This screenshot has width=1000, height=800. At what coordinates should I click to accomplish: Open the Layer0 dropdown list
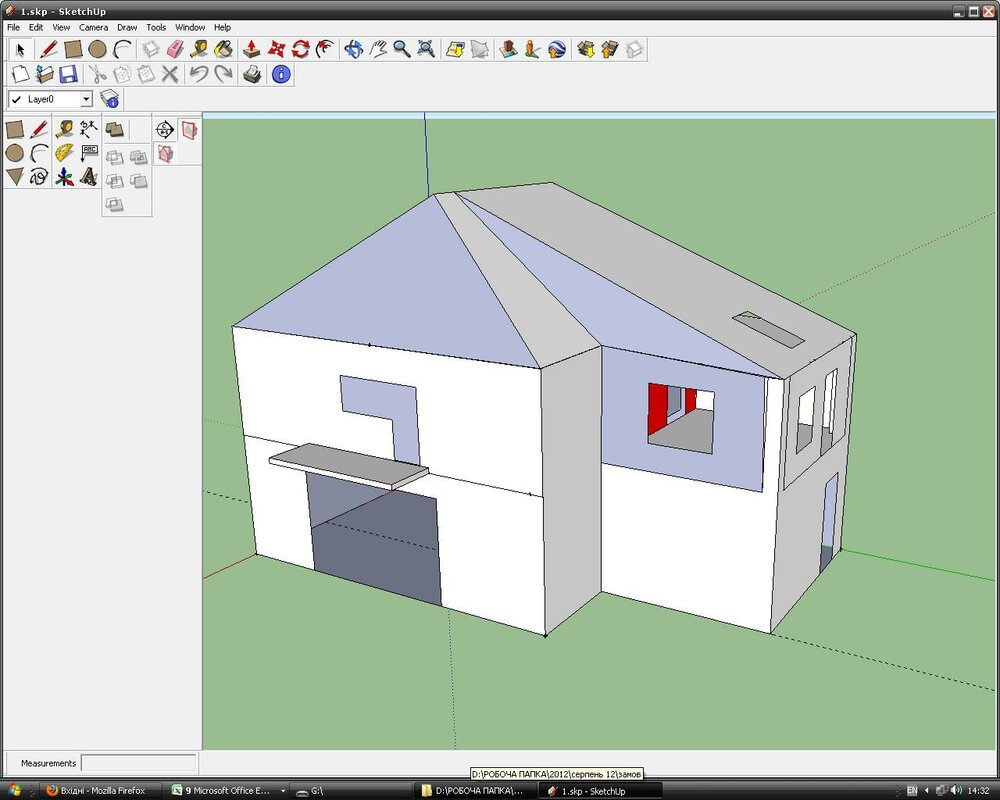[86, 99]
